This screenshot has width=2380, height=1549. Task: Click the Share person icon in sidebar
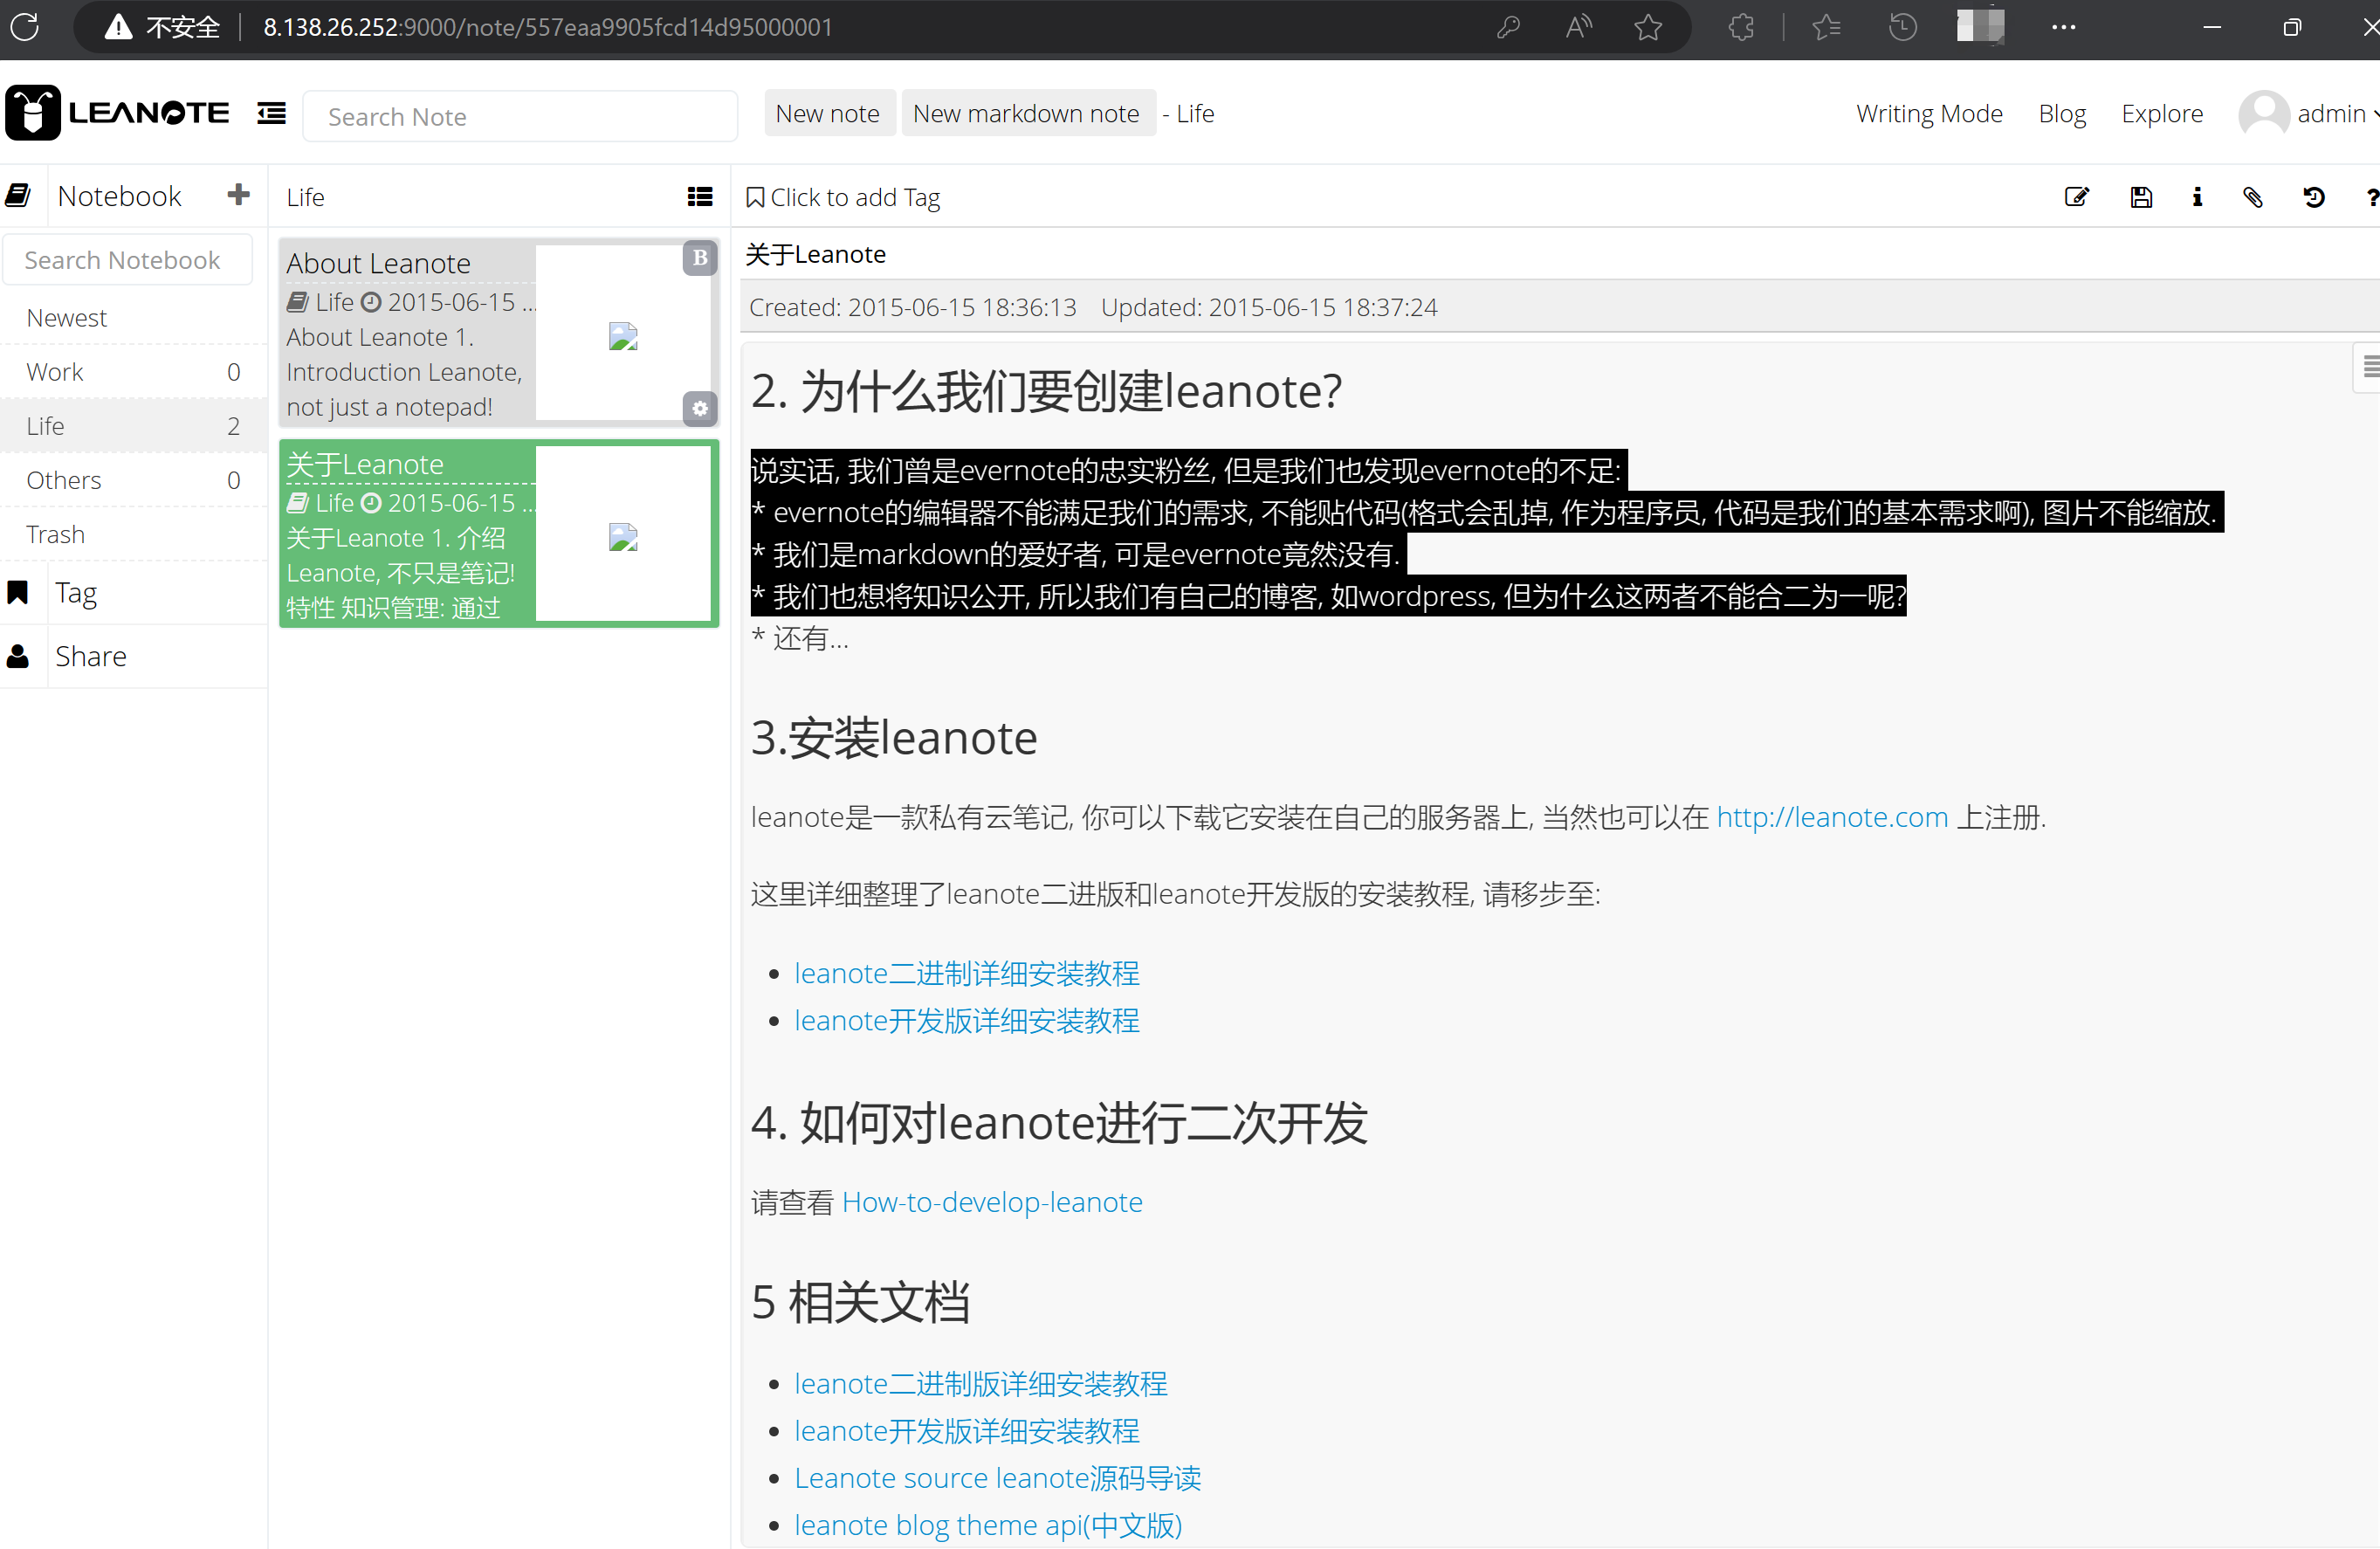pos(18,656)
